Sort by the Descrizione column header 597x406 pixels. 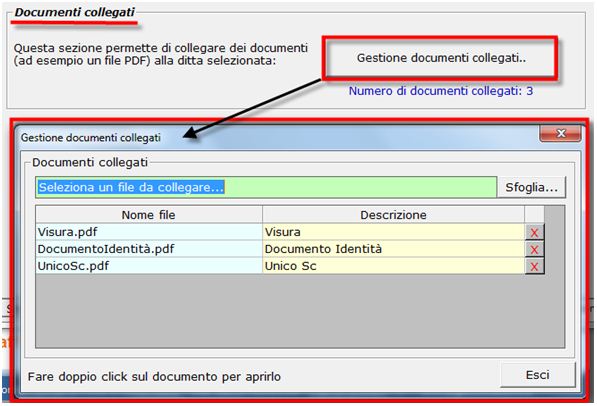[393, 215]
